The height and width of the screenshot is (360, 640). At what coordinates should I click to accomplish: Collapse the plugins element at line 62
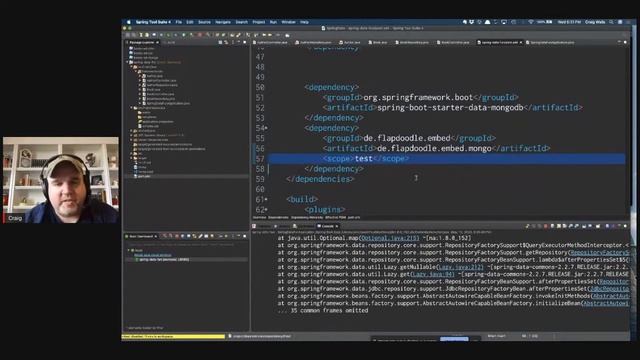[x=267, y=210]
